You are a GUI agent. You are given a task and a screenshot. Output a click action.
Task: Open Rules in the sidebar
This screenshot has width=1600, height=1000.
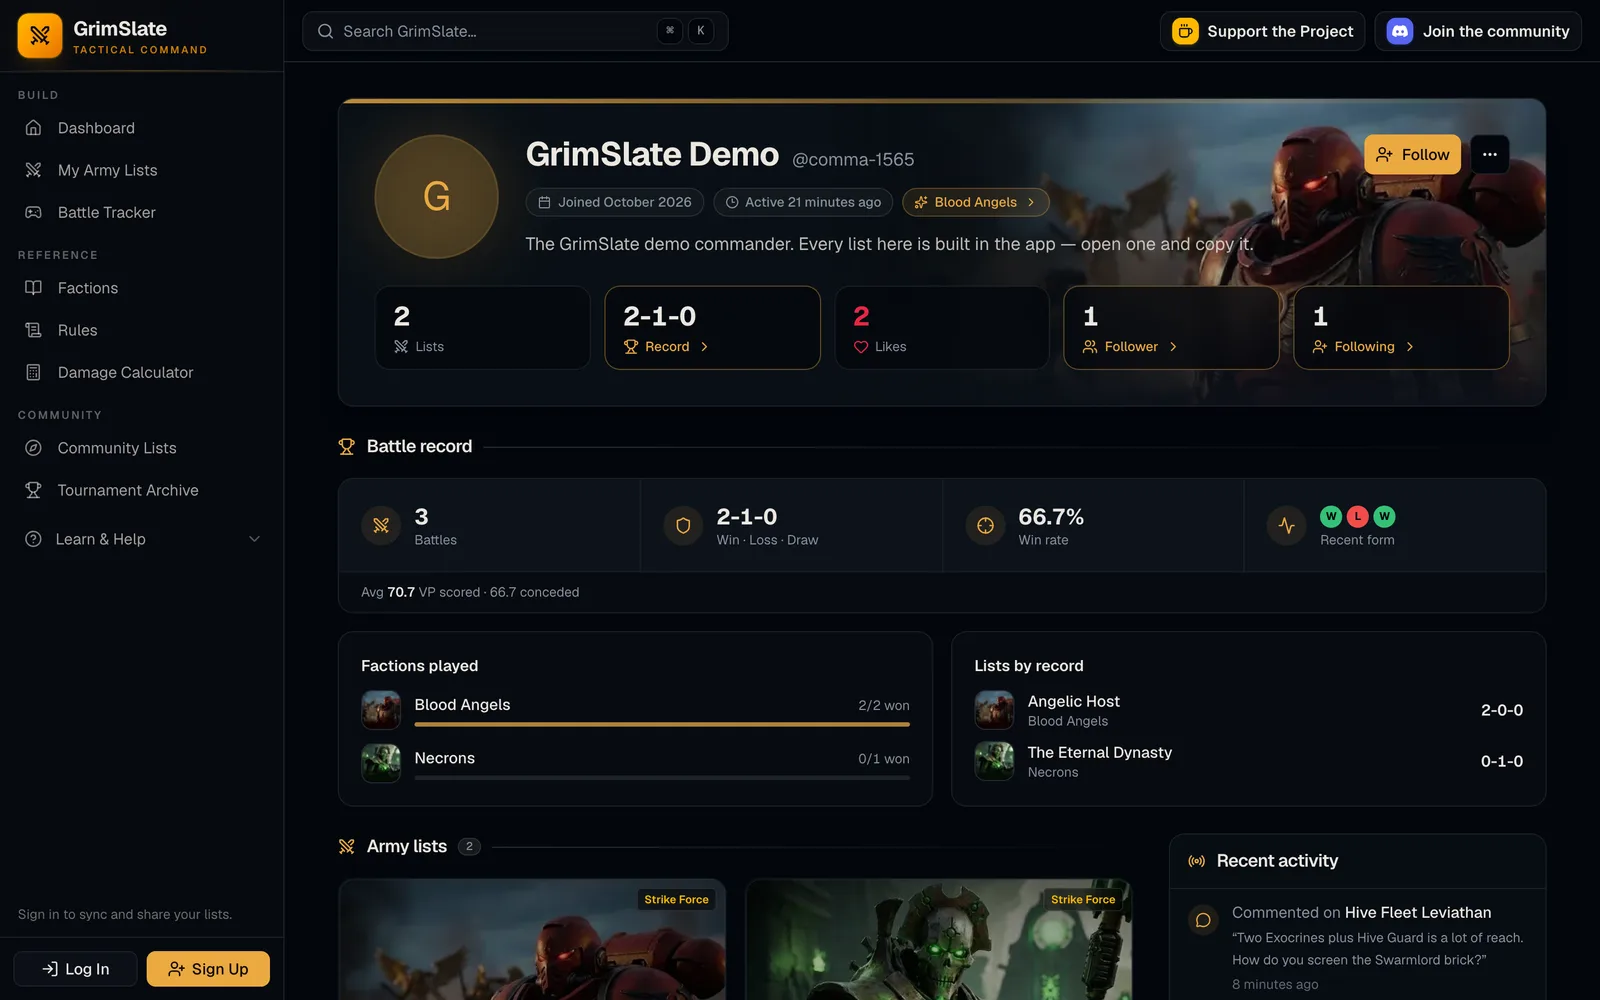click(142, 330)
